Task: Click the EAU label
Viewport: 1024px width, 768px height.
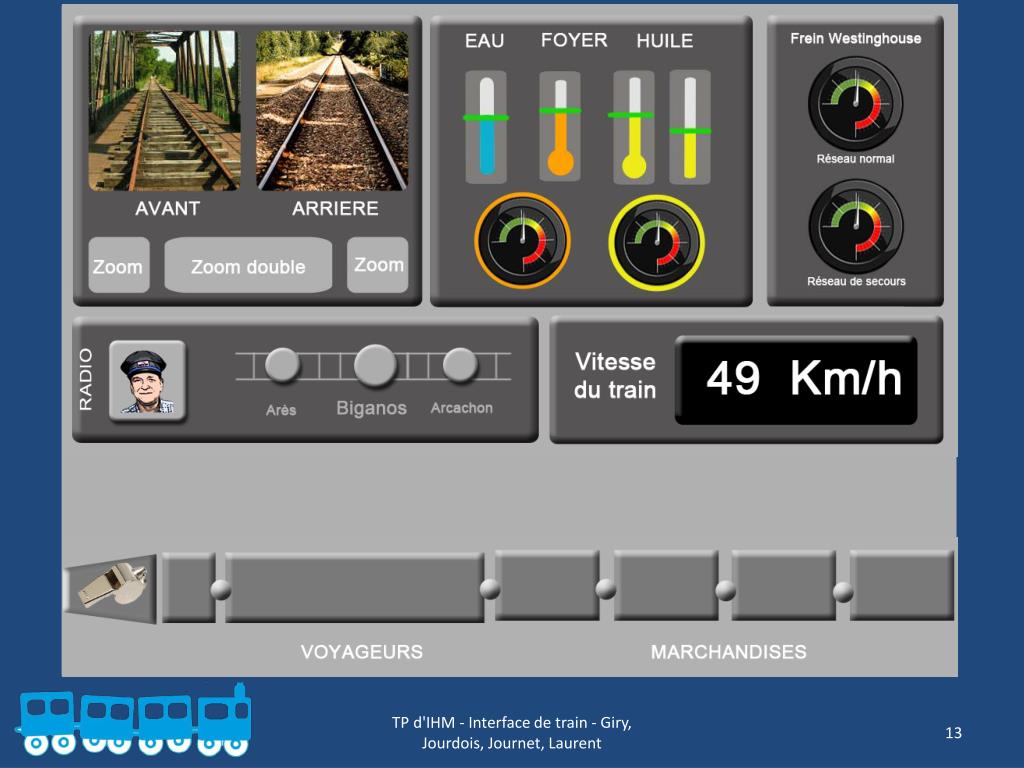Action: [485, 40]
